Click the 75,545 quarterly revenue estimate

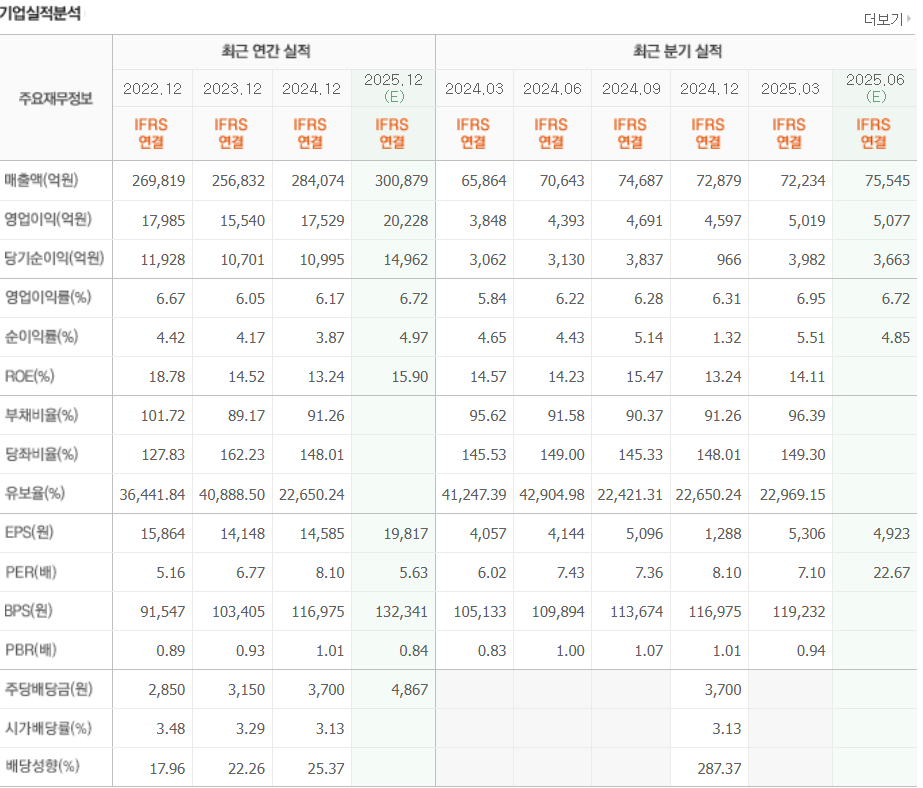click(x=887, y=181)
